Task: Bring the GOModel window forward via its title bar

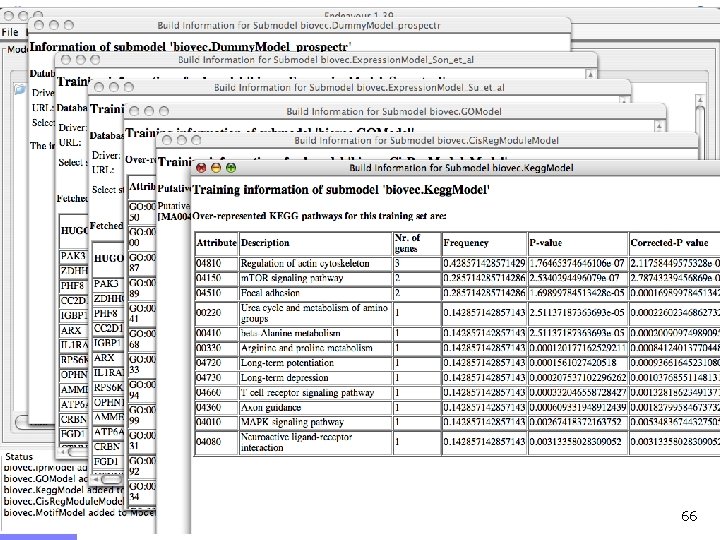Action: 394,111
